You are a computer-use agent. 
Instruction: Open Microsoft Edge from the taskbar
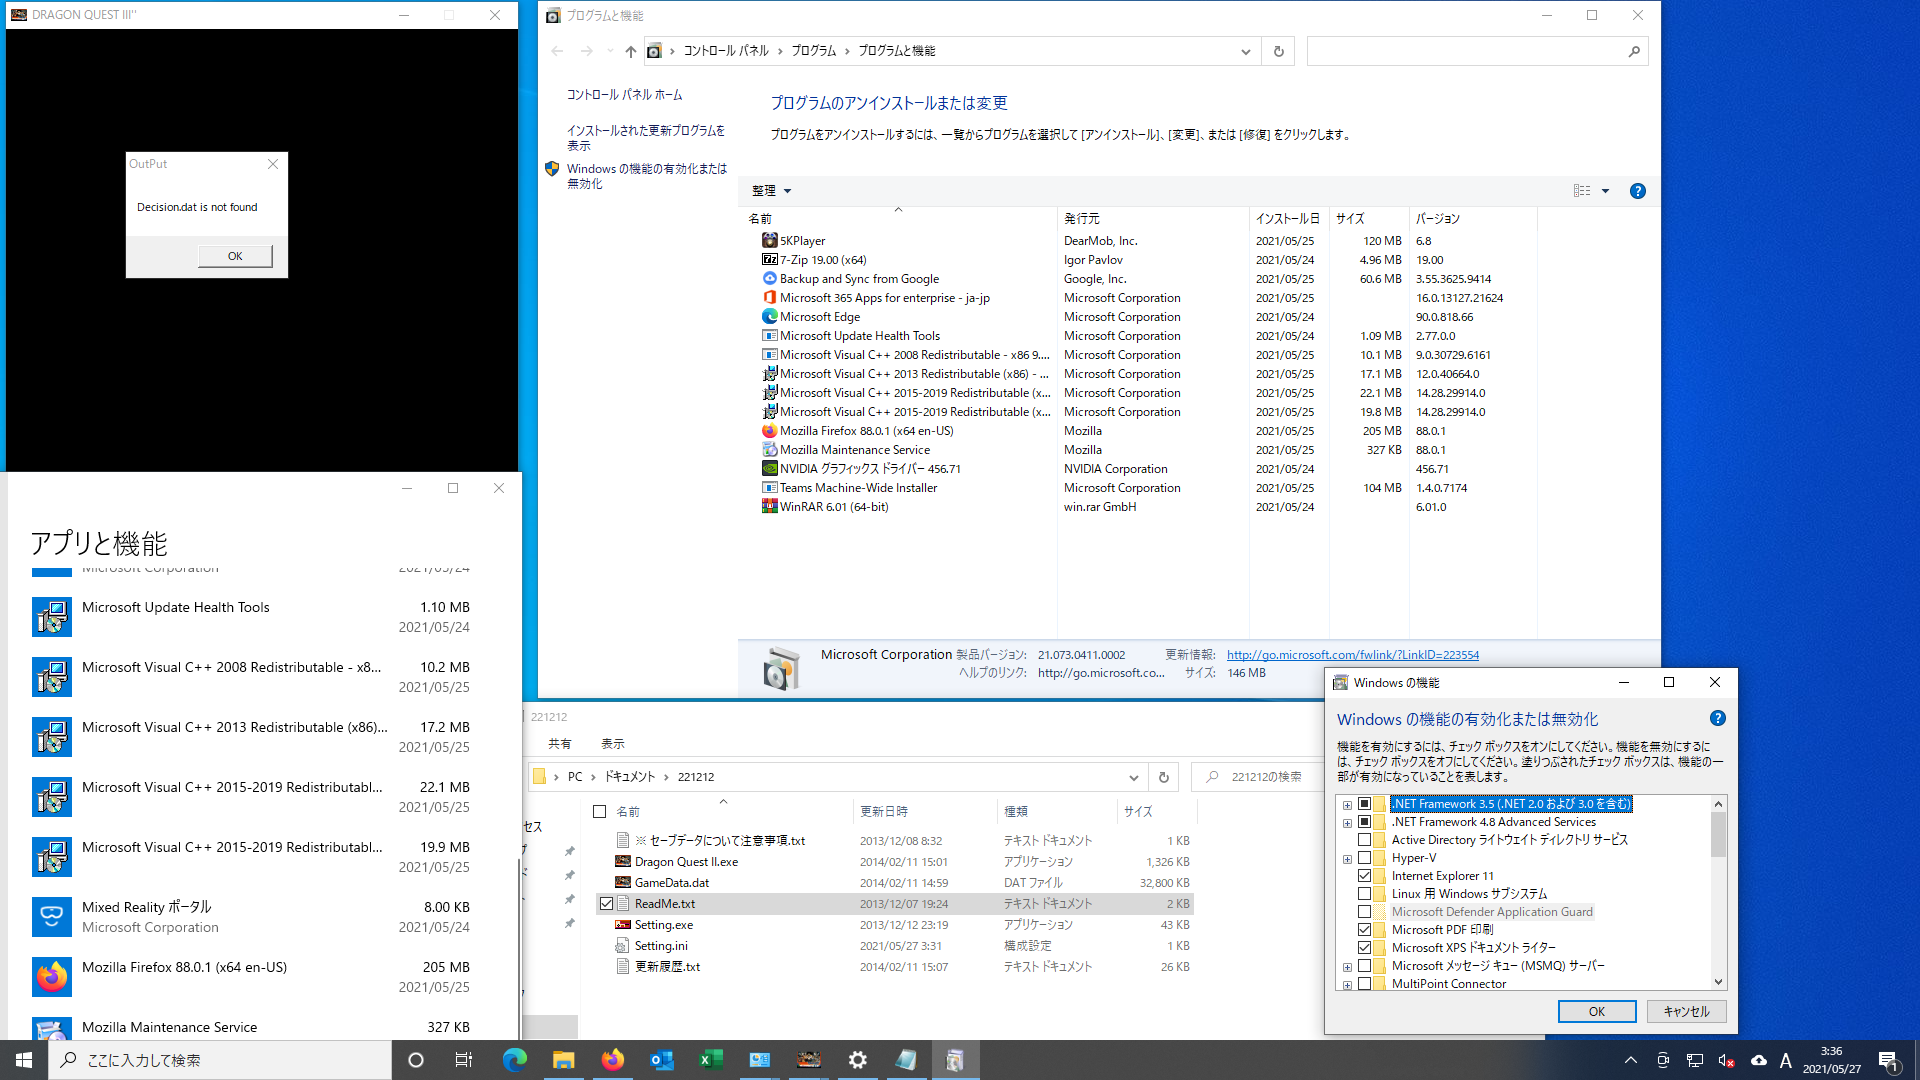(x=515, y=1060)
